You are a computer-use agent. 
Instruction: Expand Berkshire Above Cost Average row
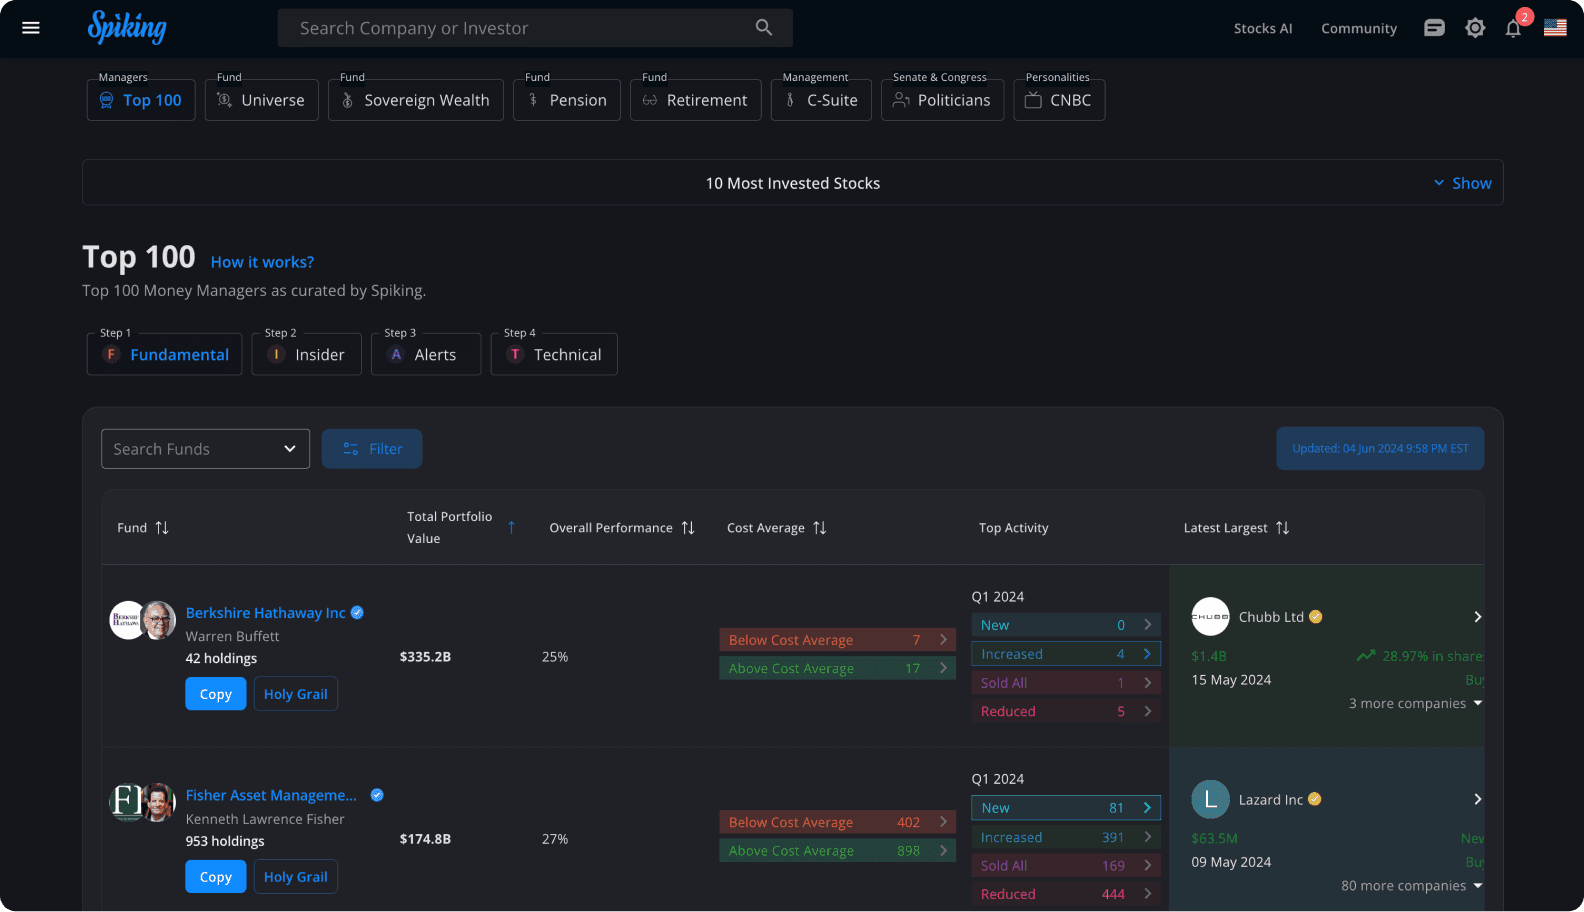(837, 668)
